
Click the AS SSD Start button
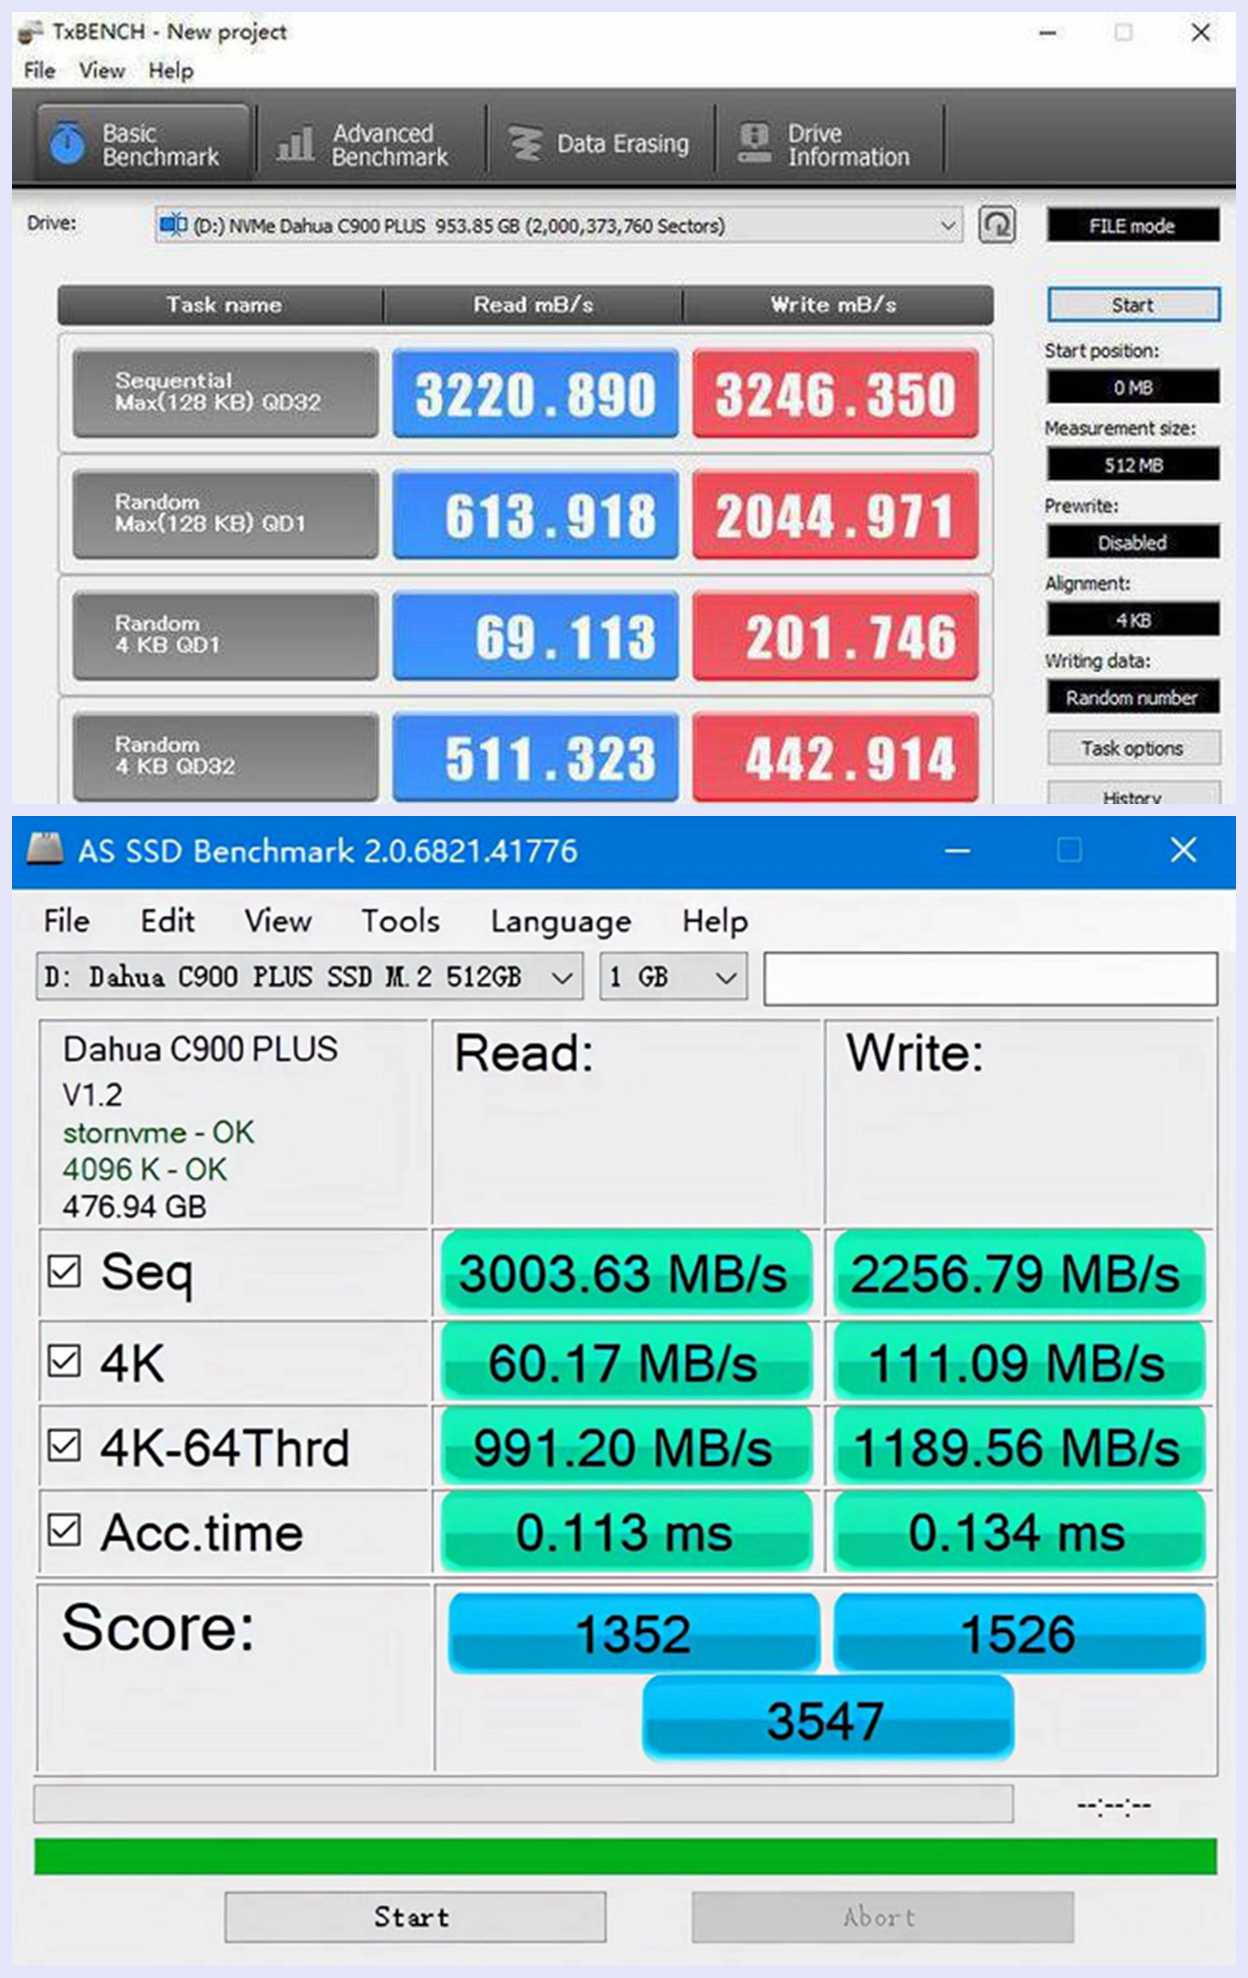415,1916
